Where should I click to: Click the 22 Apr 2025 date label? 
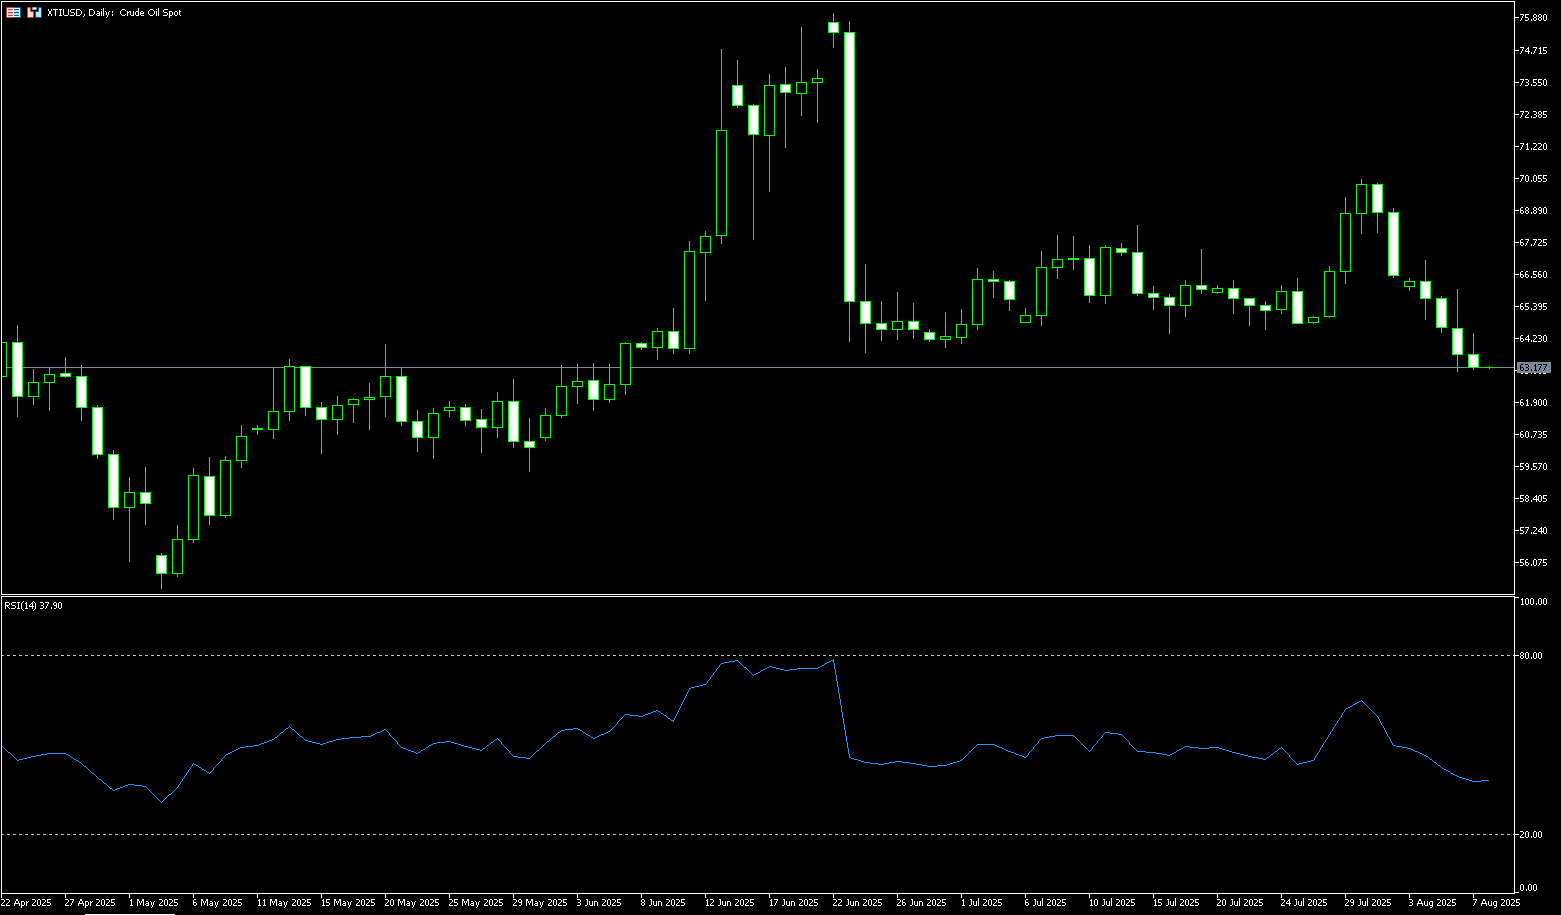27,902
